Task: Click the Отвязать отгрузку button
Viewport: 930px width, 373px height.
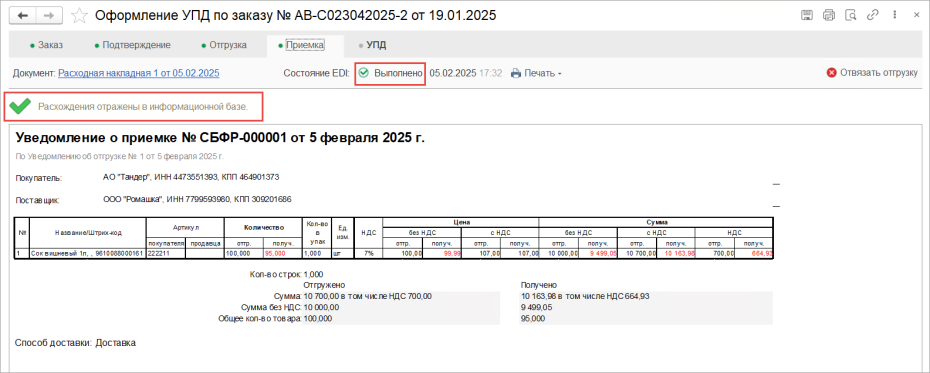Action: [x=872, y=73]
